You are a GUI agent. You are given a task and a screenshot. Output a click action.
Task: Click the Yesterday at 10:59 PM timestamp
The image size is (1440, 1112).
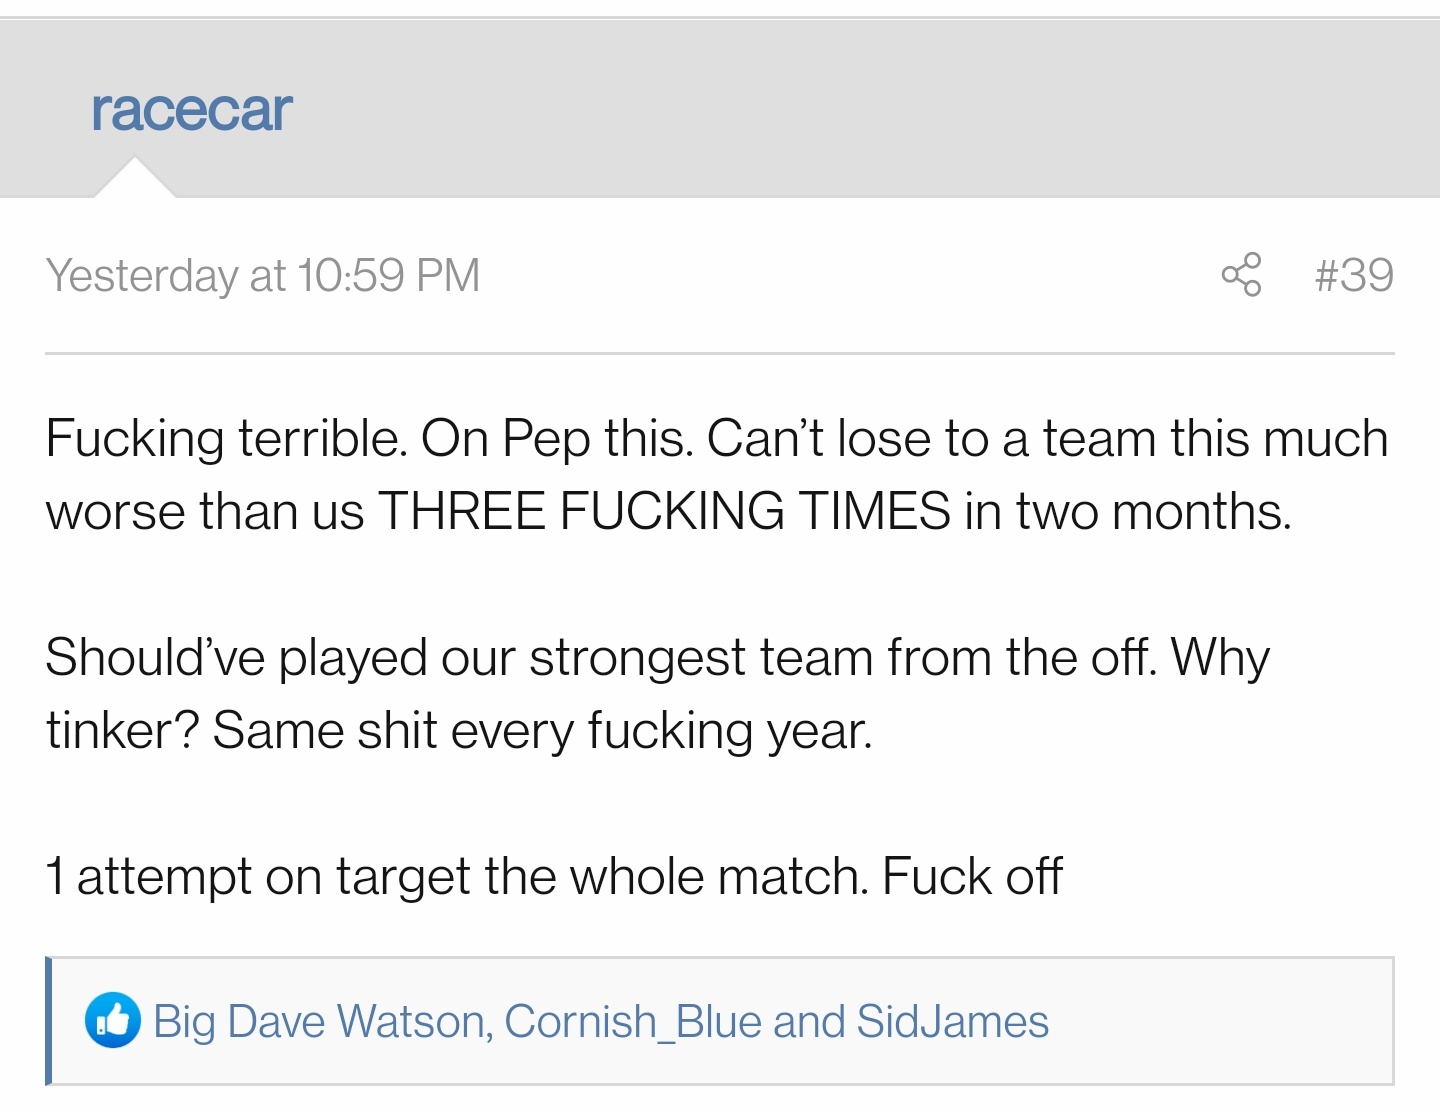point(263,275)
